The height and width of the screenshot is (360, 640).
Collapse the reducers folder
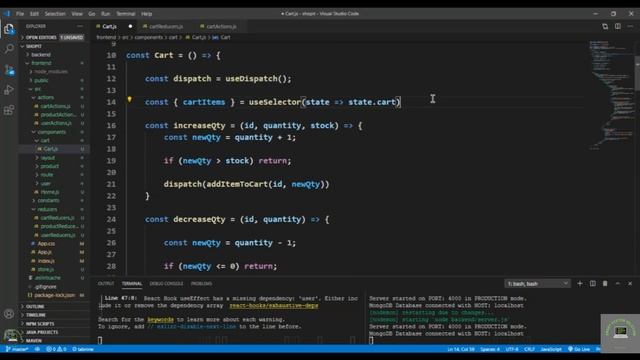tap(47, 209)
